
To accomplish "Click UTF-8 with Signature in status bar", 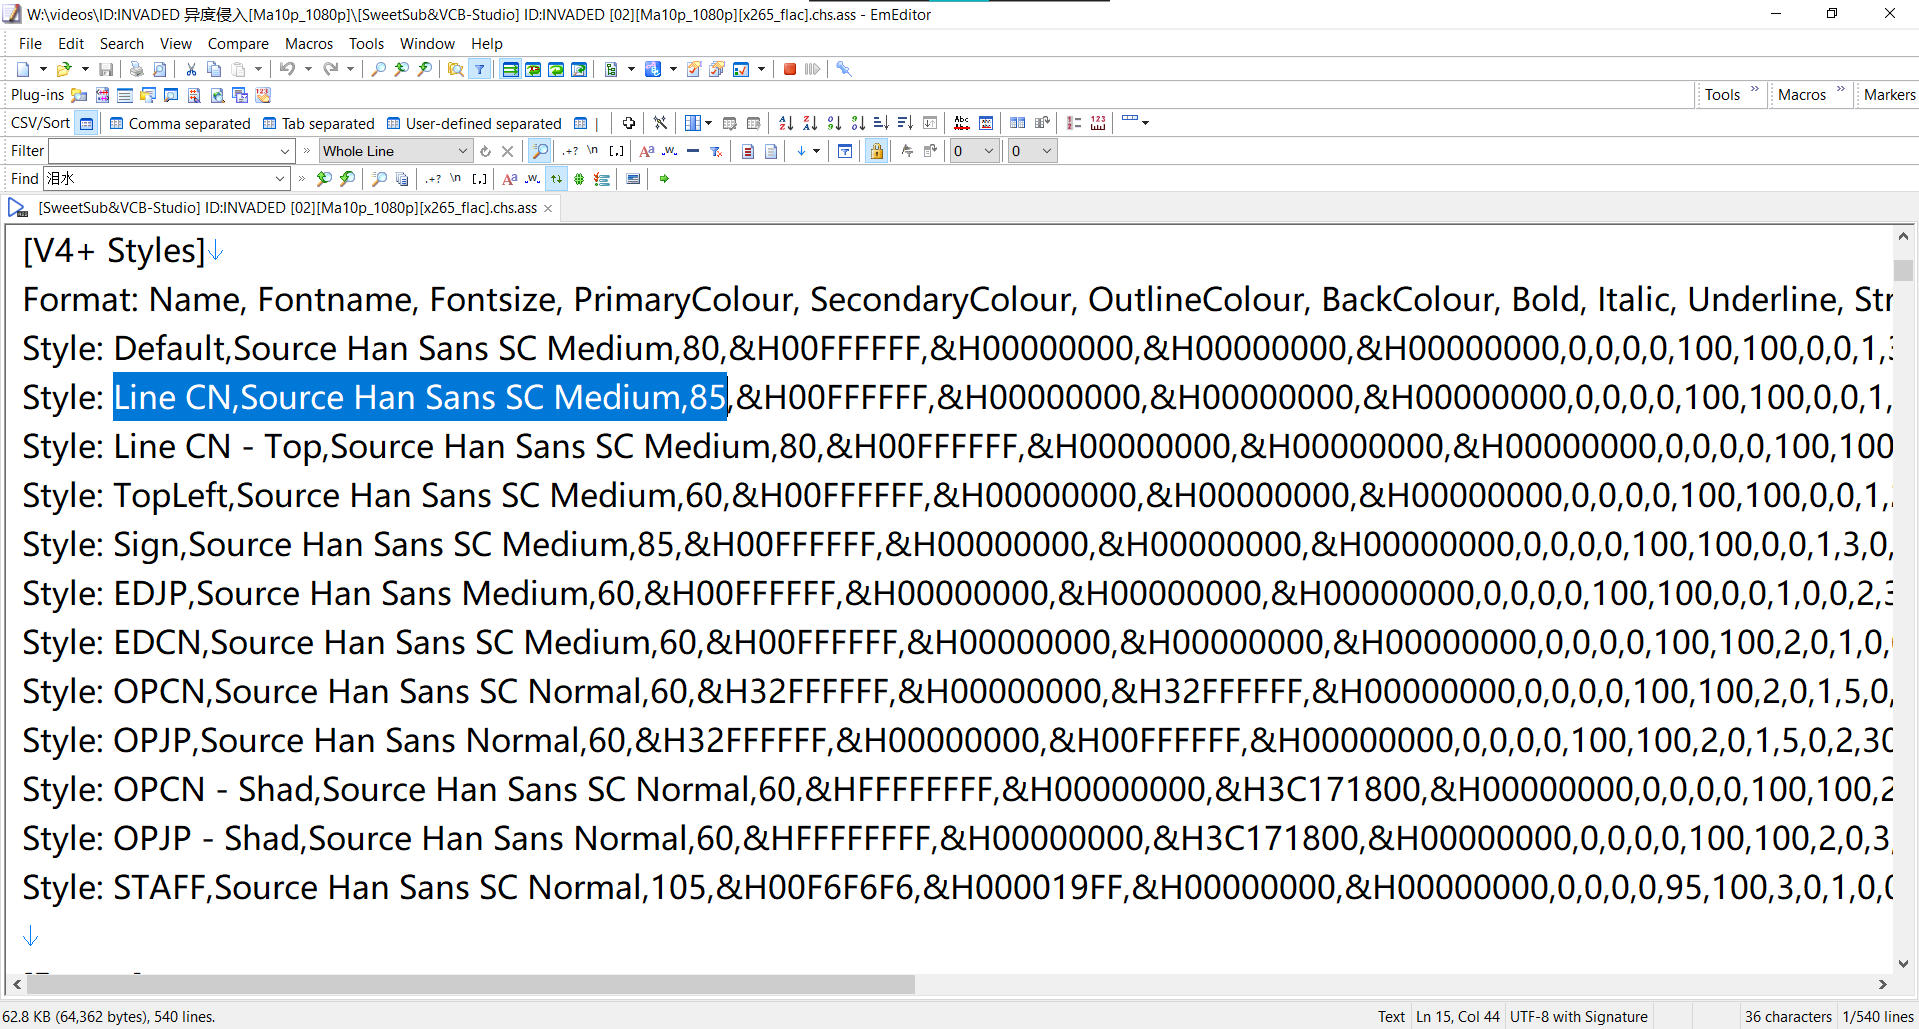I will point(1578,1016).
